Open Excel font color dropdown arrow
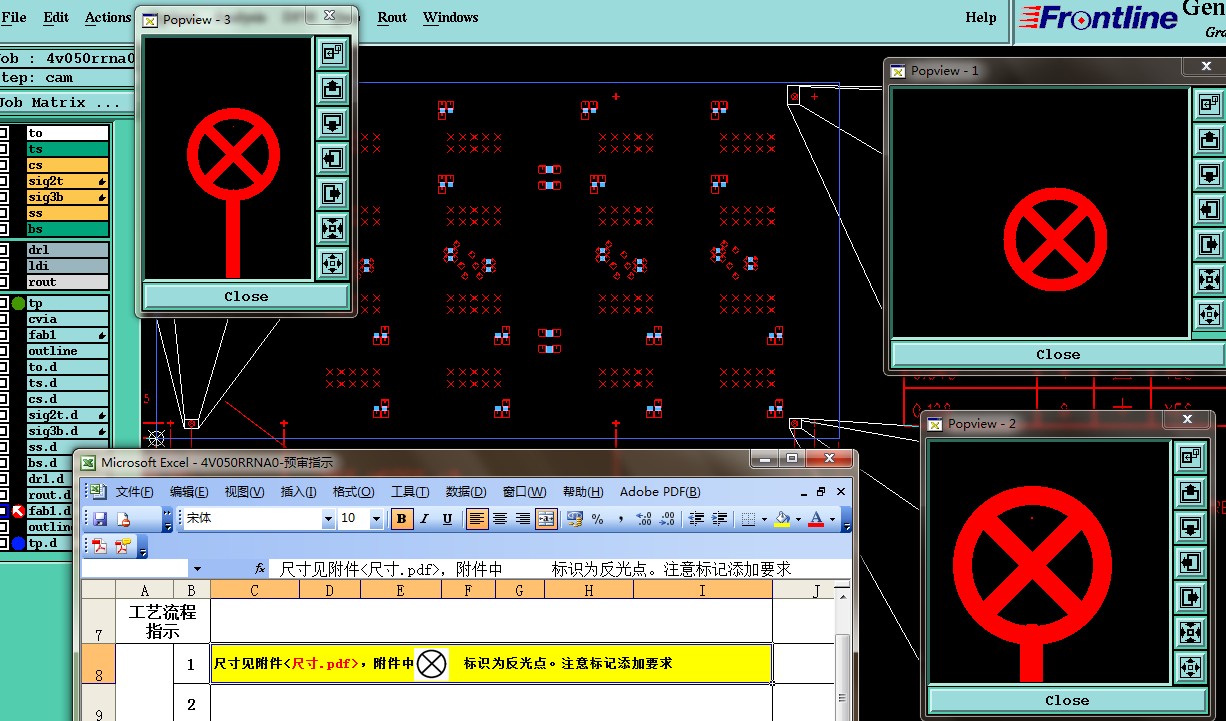 (832, 519)
